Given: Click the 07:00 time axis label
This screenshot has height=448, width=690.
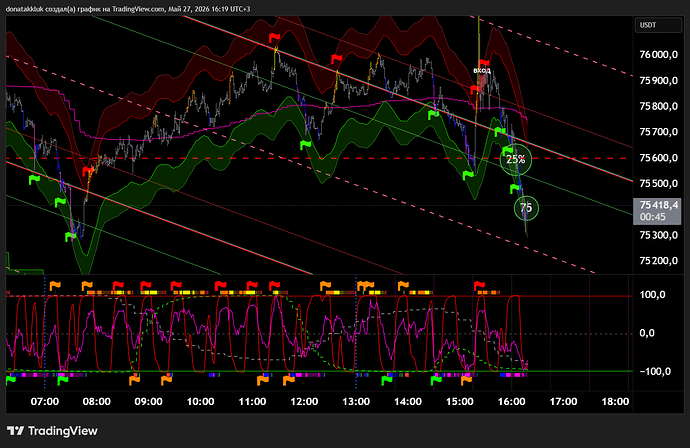Looking at the screenshot, I should [44, 401].
